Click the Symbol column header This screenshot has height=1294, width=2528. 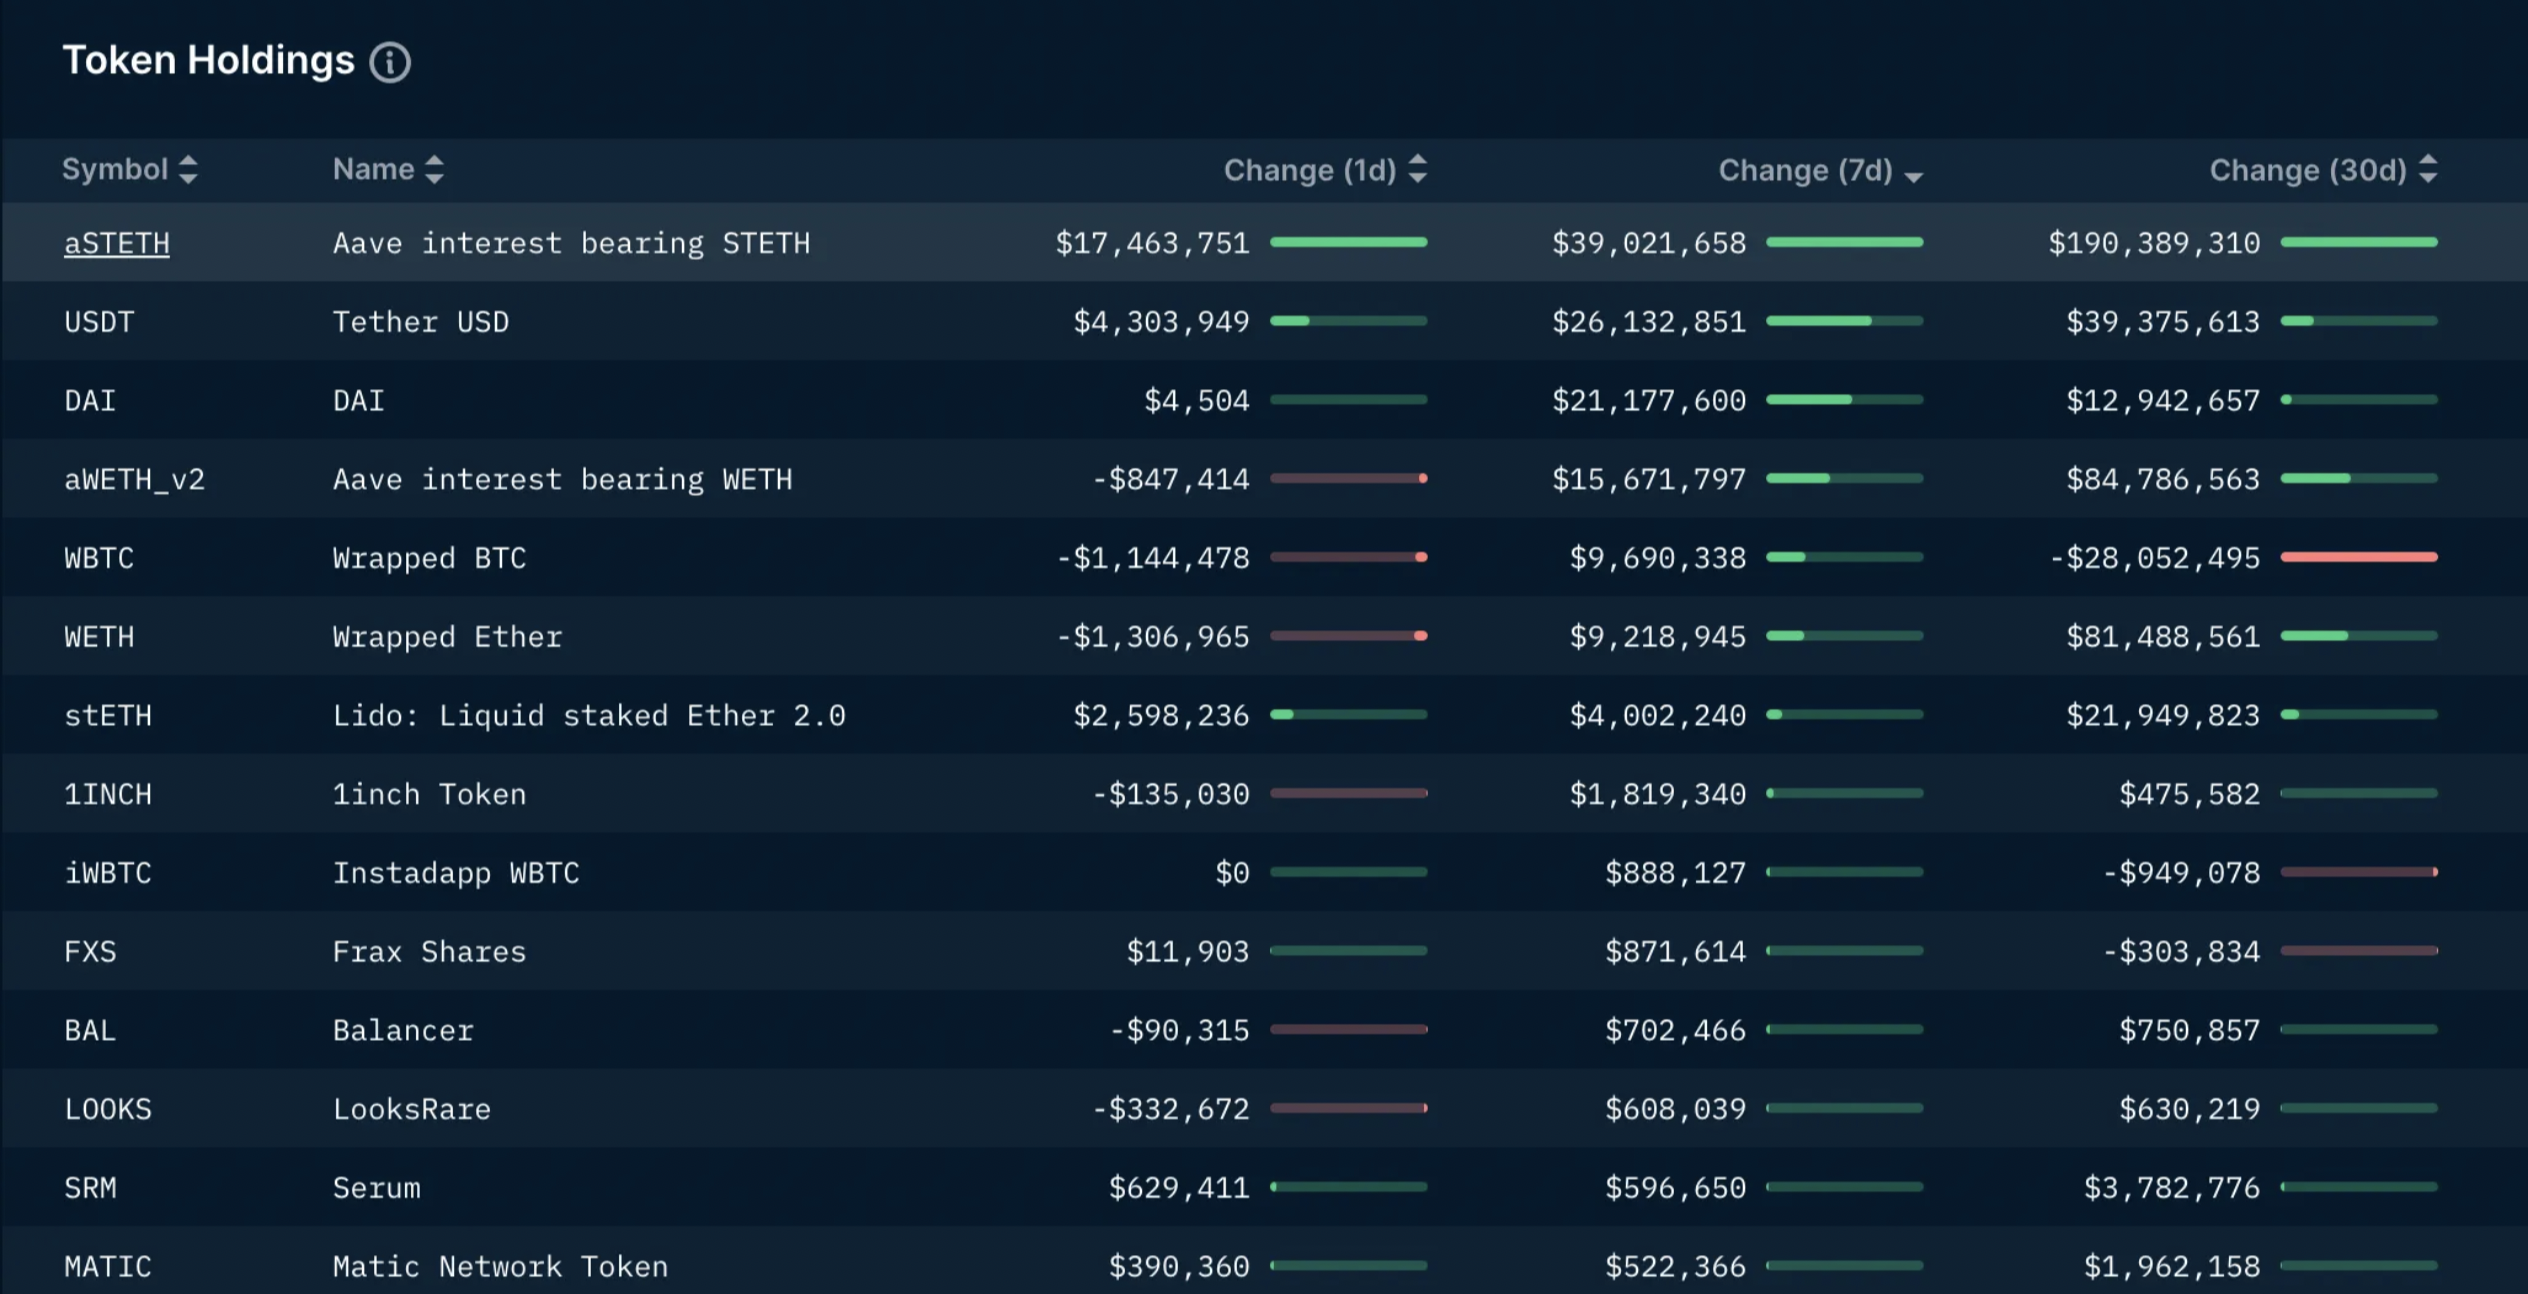pos(115,169)
